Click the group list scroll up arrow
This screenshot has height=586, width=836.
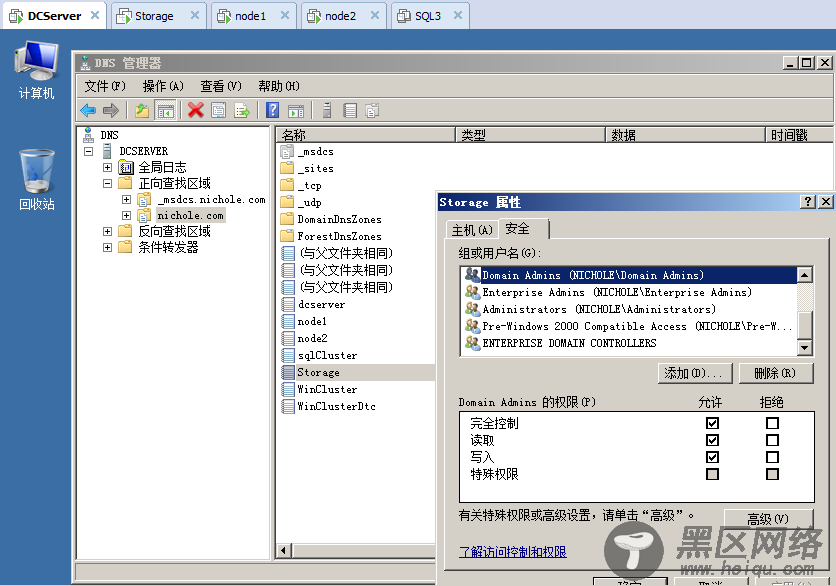click(x=805, y=275)
